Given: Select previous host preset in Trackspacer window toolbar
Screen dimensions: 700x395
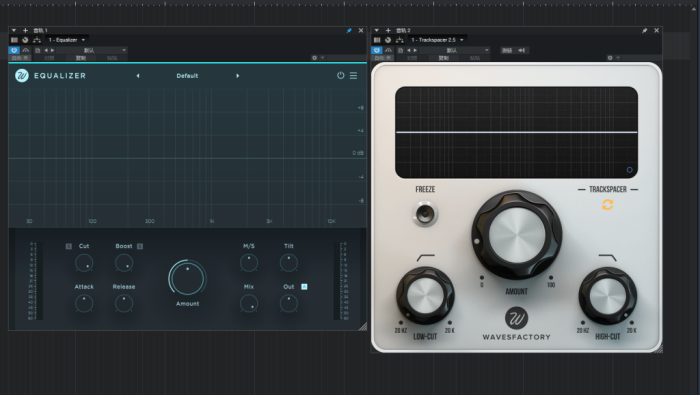Looking at the screenshot, I should pyautogui.click(x=408, y=50).
